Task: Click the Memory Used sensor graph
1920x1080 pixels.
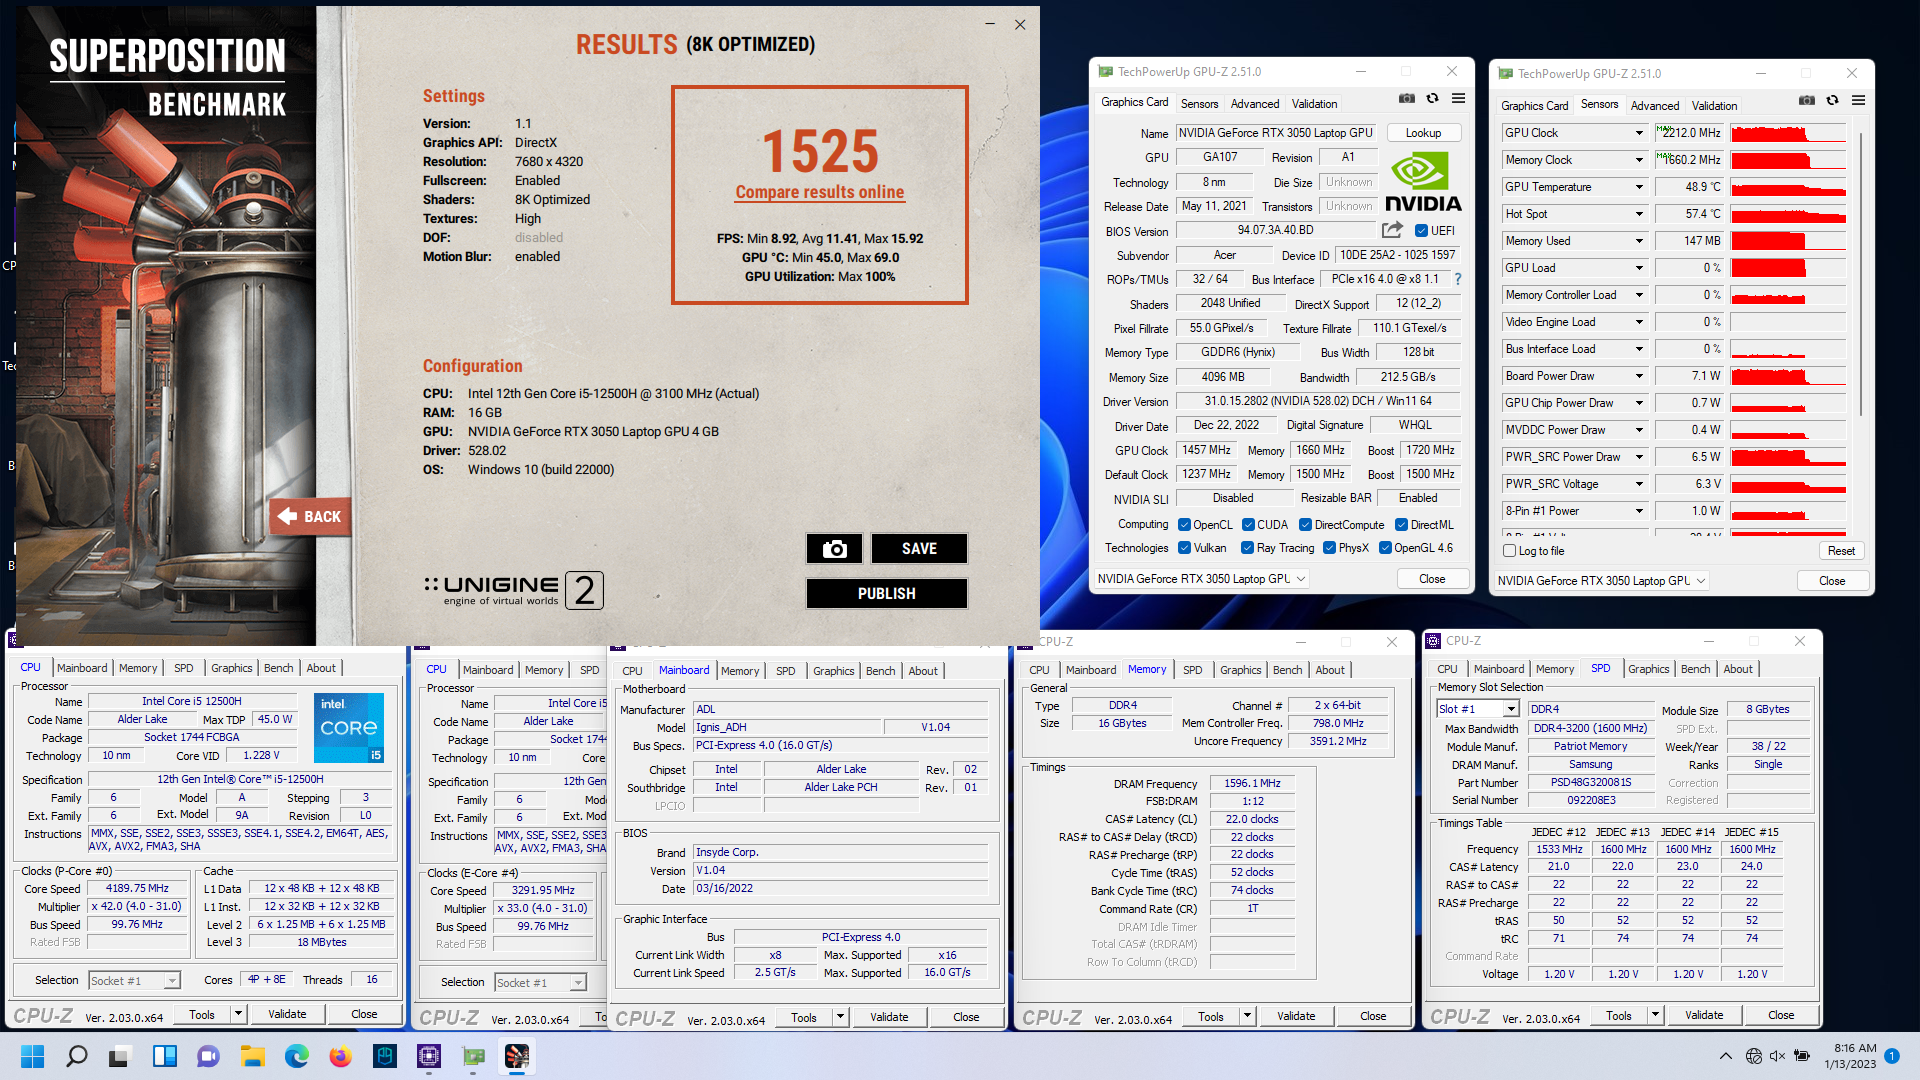Action: coord(1788,241)
